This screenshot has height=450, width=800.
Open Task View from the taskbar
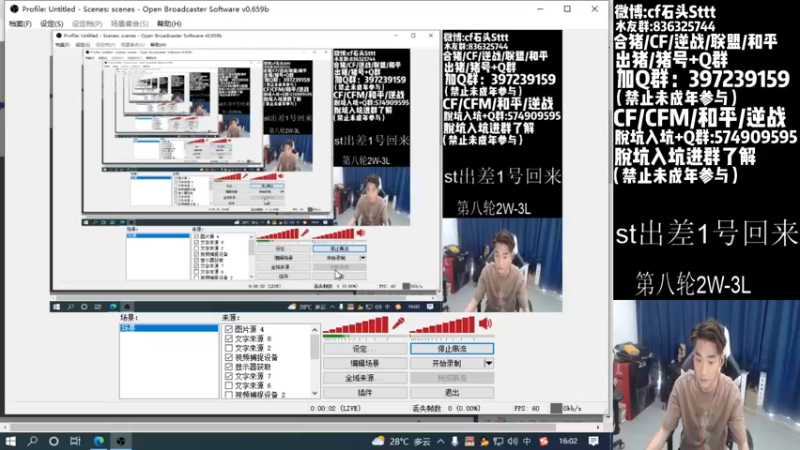tap(76, 441)
